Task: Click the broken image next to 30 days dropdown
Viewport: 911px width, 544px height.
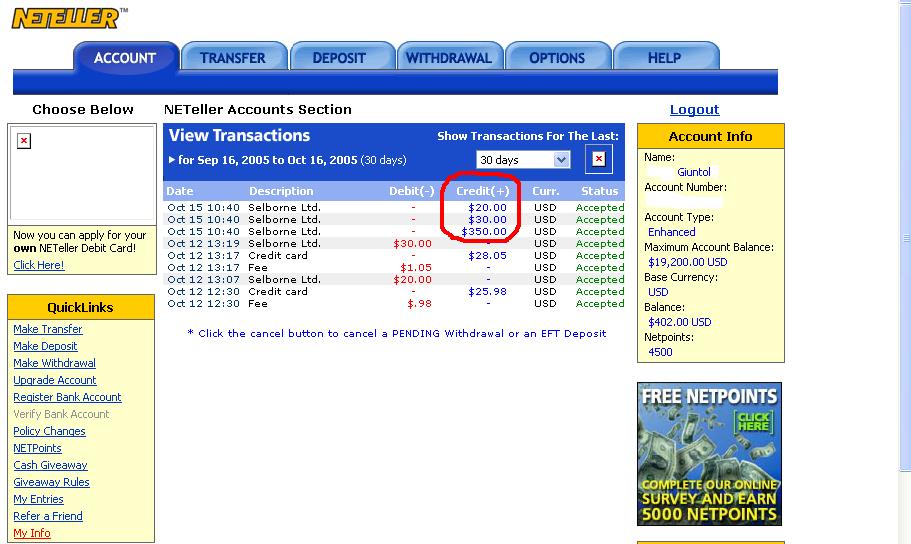Action: point(599,159)
